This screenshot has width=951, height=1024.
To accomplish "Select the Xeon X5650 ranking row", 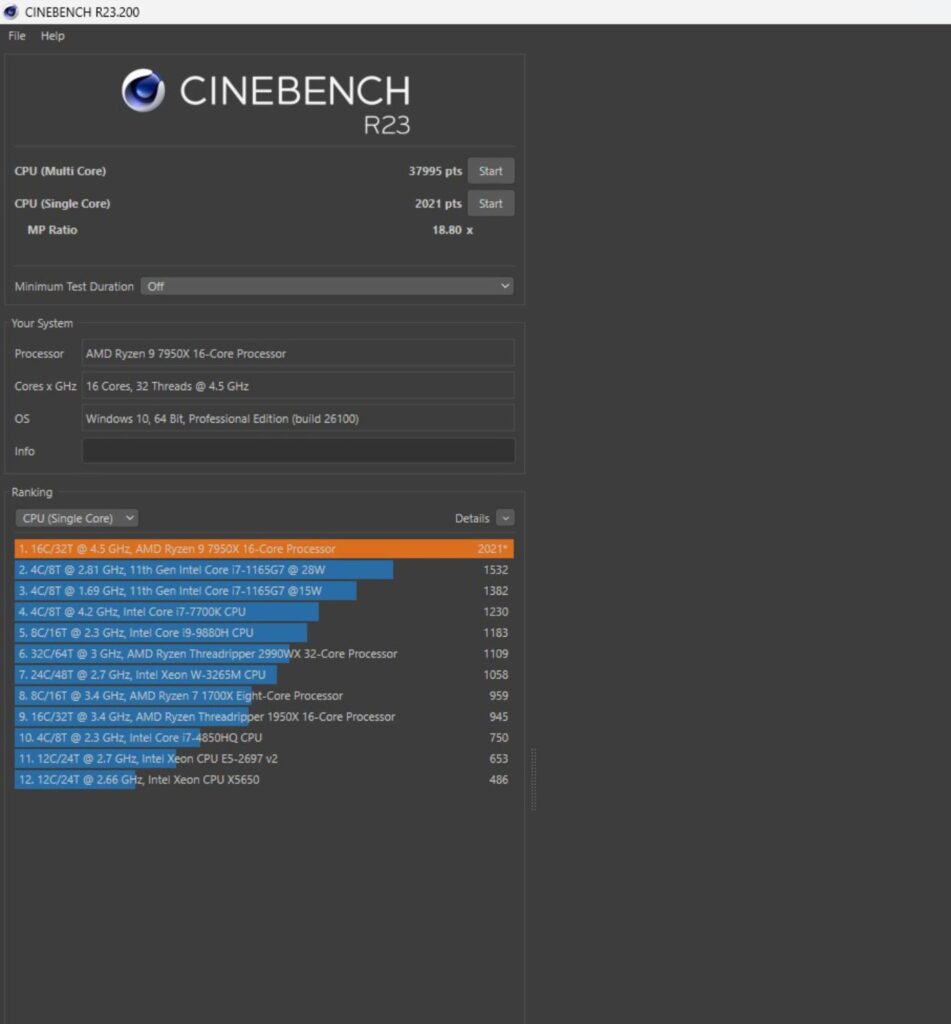I will [x=264, y=779].
